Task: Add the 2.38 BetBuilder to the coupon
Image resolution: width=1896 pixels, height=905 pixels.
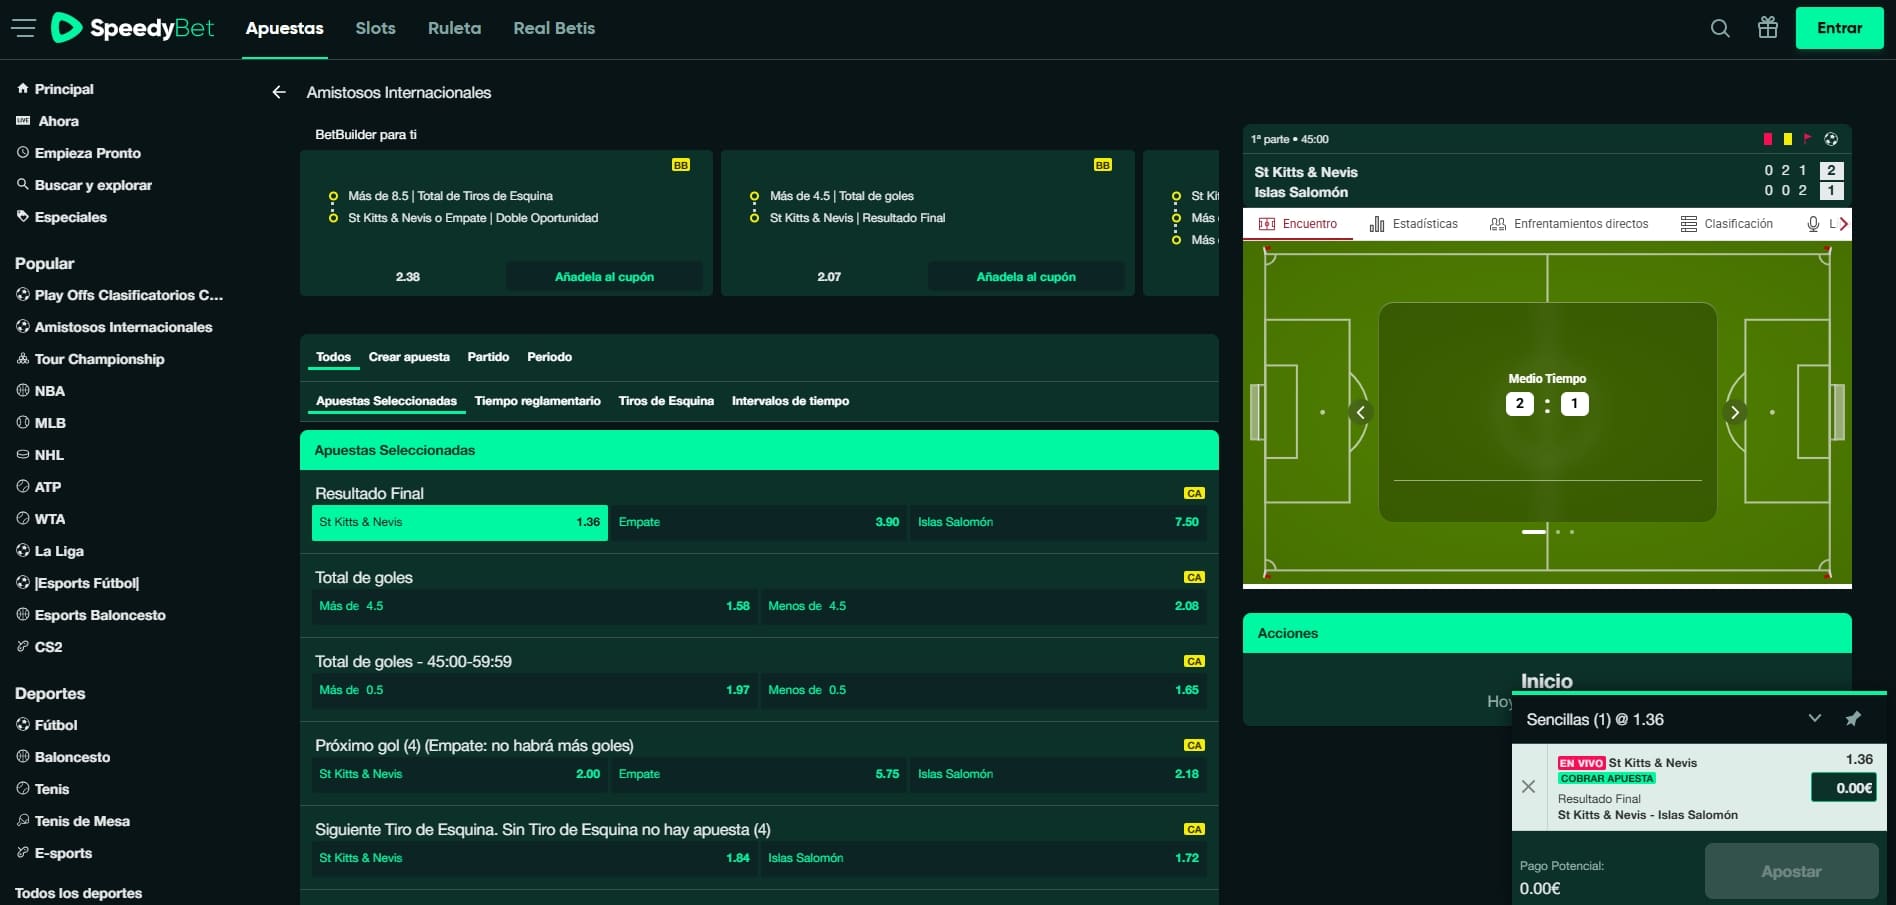Action: coord(604,276)
